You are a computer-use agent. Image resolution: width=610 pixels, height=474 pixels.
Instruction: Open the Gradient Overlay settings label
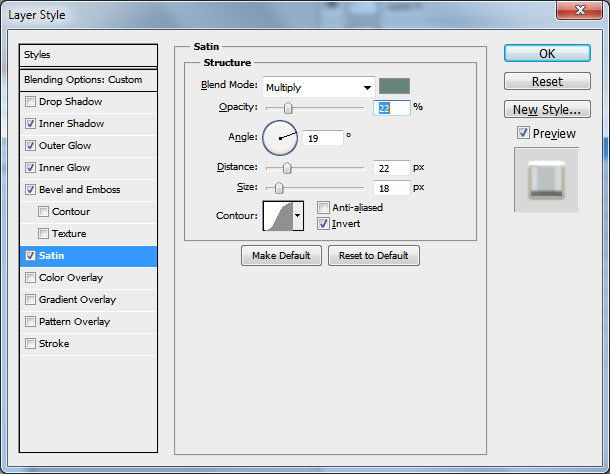coord(77,300)
